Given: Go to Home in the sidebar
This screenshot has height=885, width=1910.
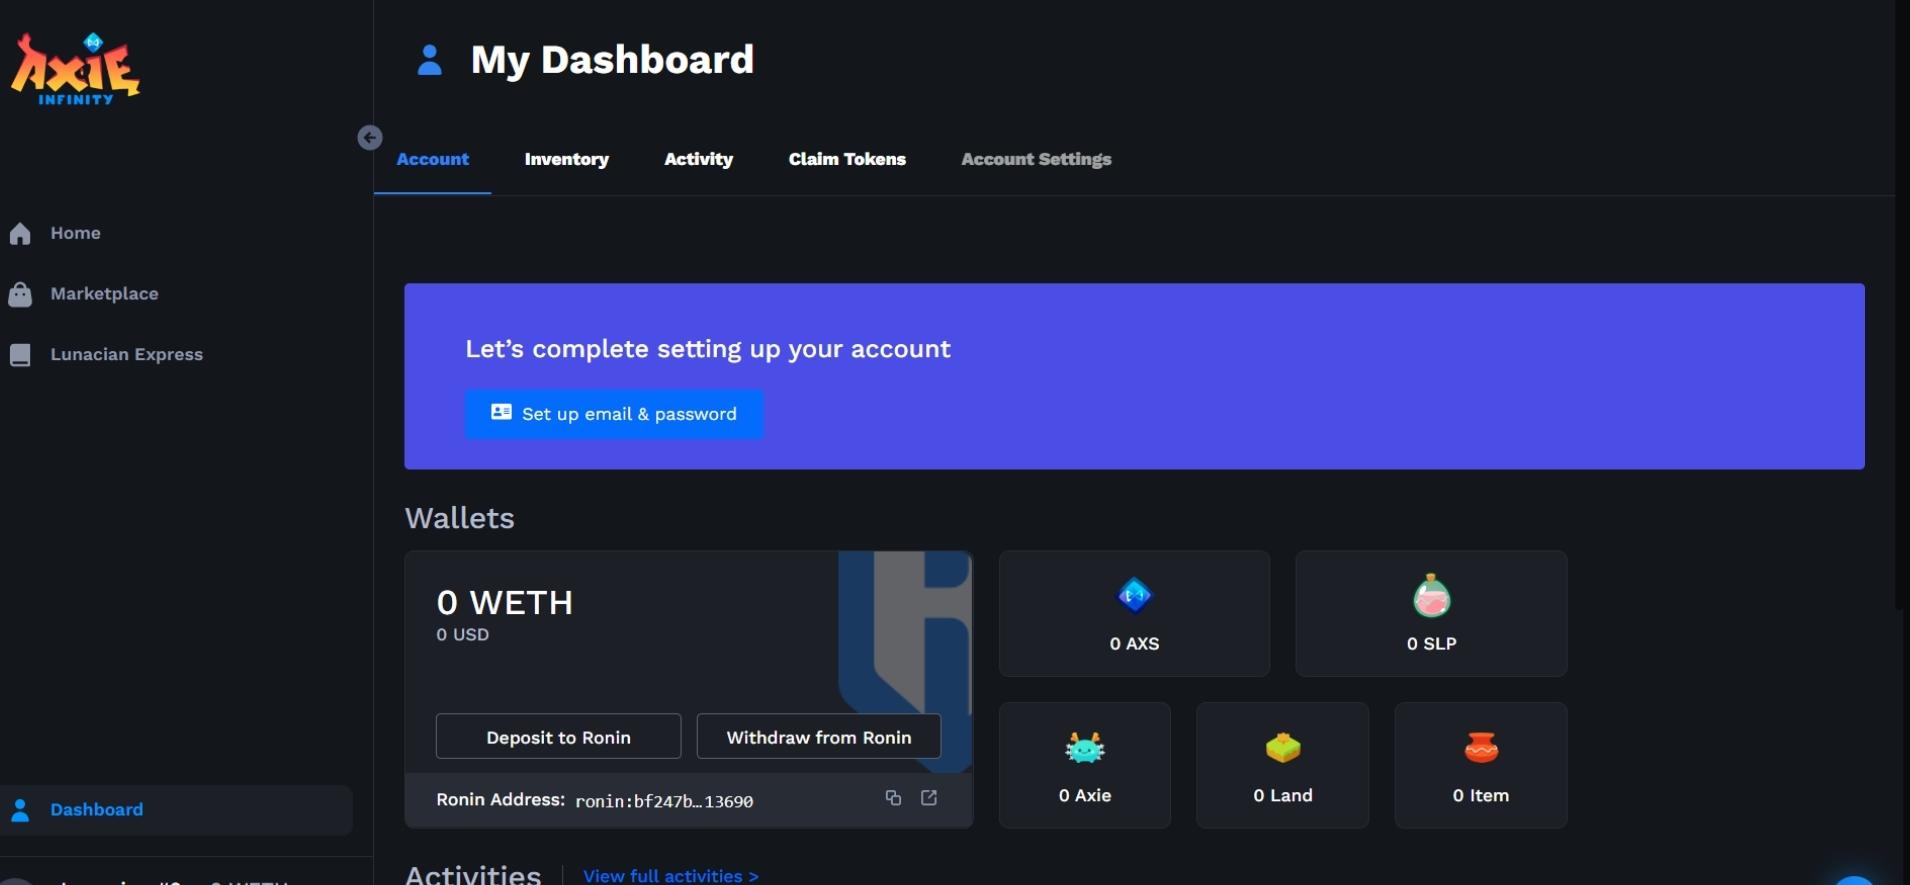Looking at the screenshot, I should pyautogui.click(x=75, y=233).
